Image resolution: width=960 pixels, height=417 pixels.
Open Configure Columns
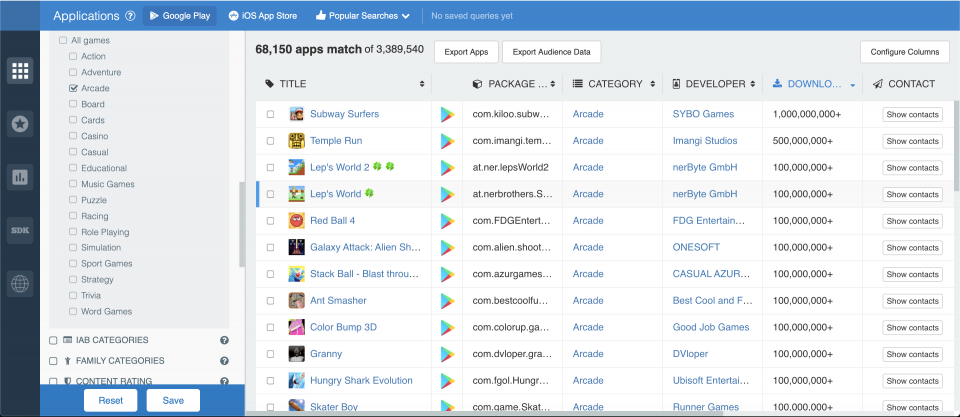click(905, 52)
